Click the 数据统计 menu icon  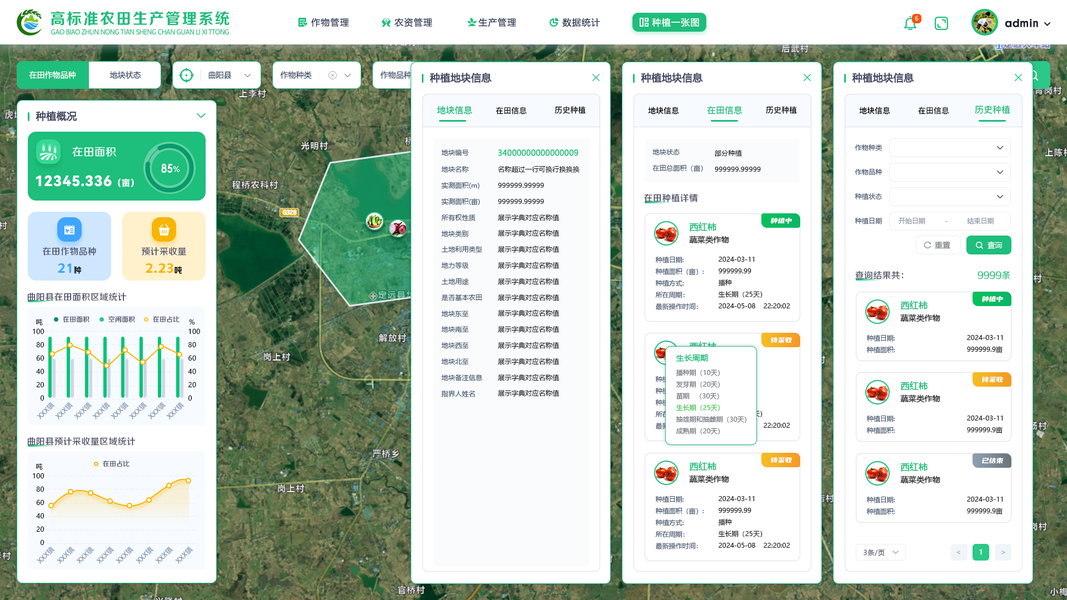[x=554, y=22]
